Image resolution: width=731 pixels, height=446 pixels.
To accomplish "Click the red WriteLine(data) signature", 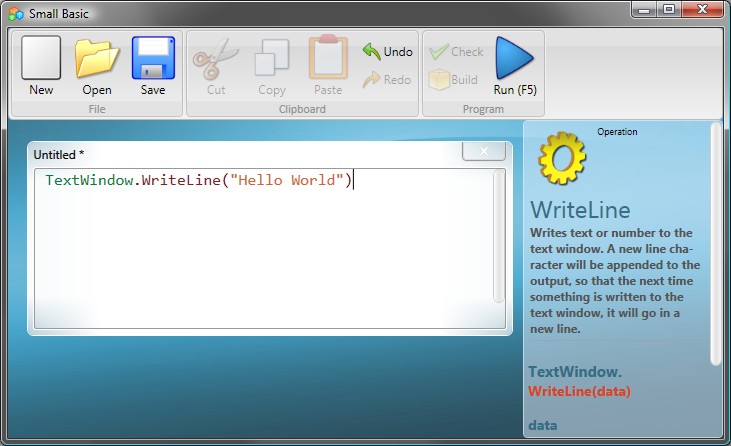I will pos(579,391).
